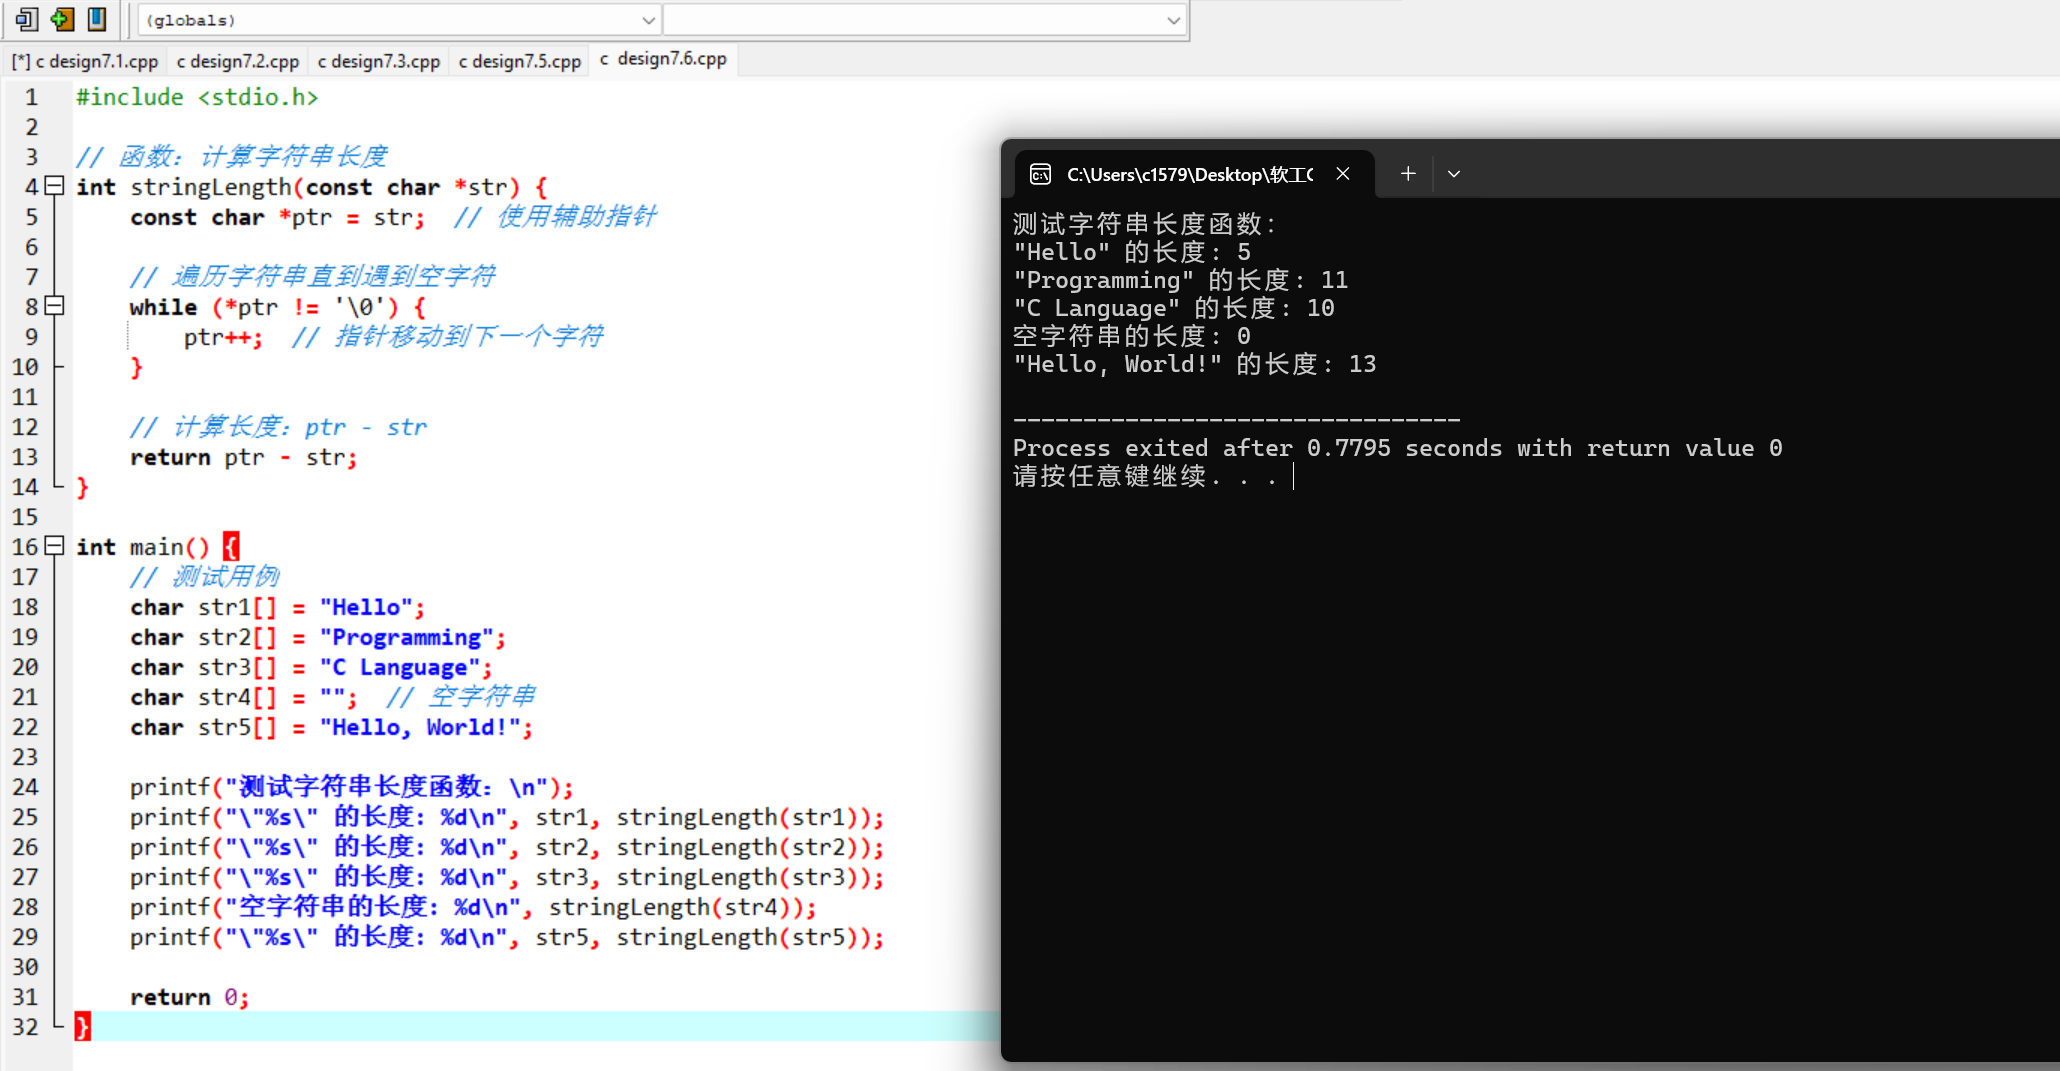The height and width of the screenshot is (1071, 2060).
Task: Click the highlighted closing brace on line 32
Action: point(82,1026)
